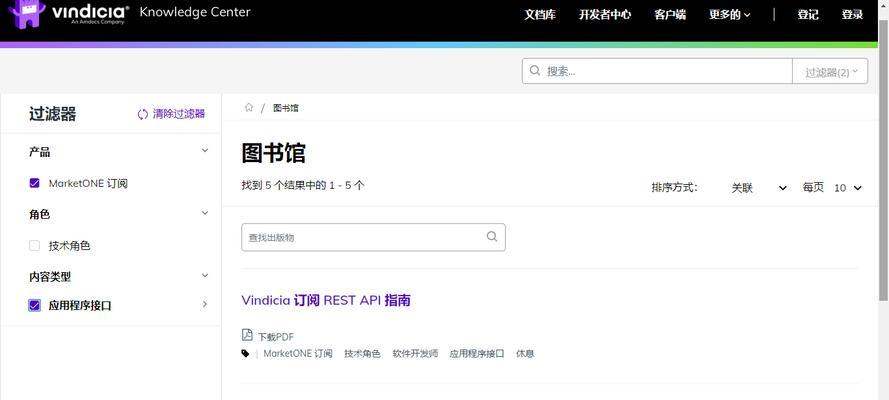
Task: Open the 开发者中心 menu item
Action: pyautogui.click(x=604, y=15)
